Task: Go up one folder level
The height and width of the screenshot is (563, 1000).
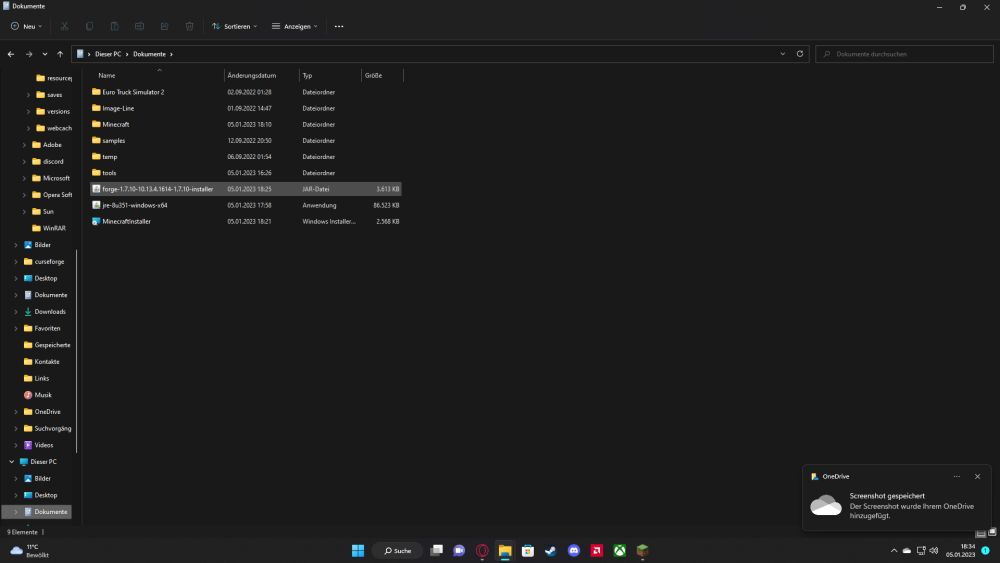Action: [x=60, y=54]
